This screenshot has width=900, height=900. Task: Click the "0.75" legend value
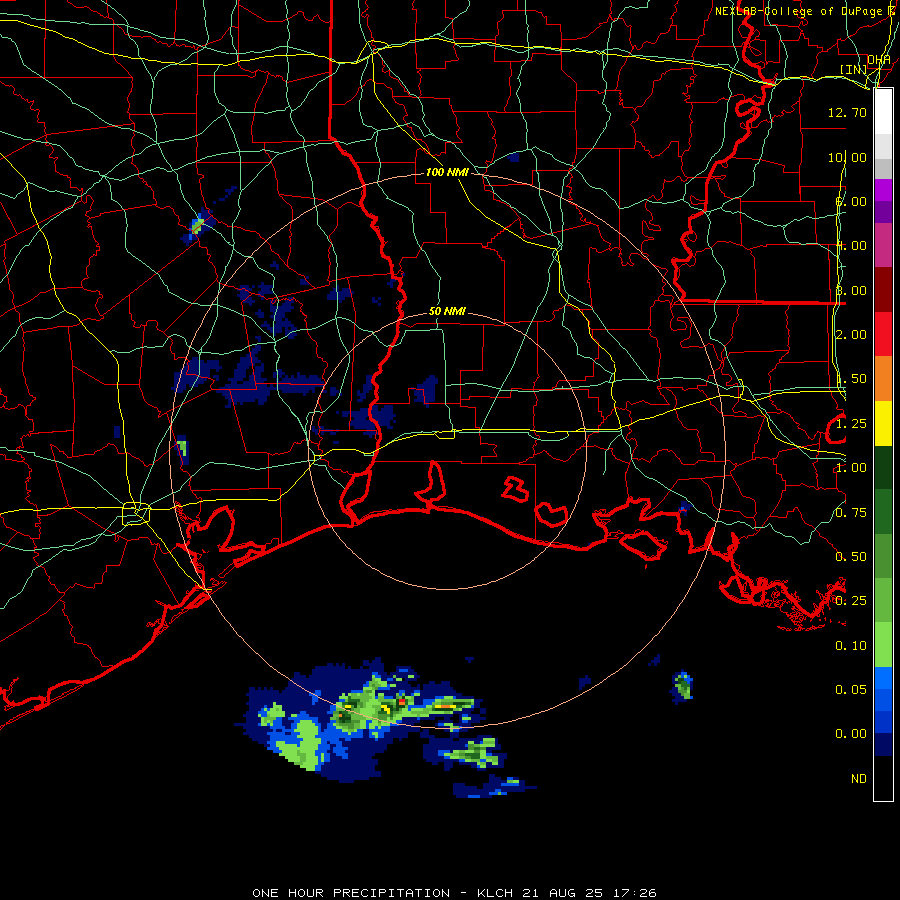(x=851, y=513)
